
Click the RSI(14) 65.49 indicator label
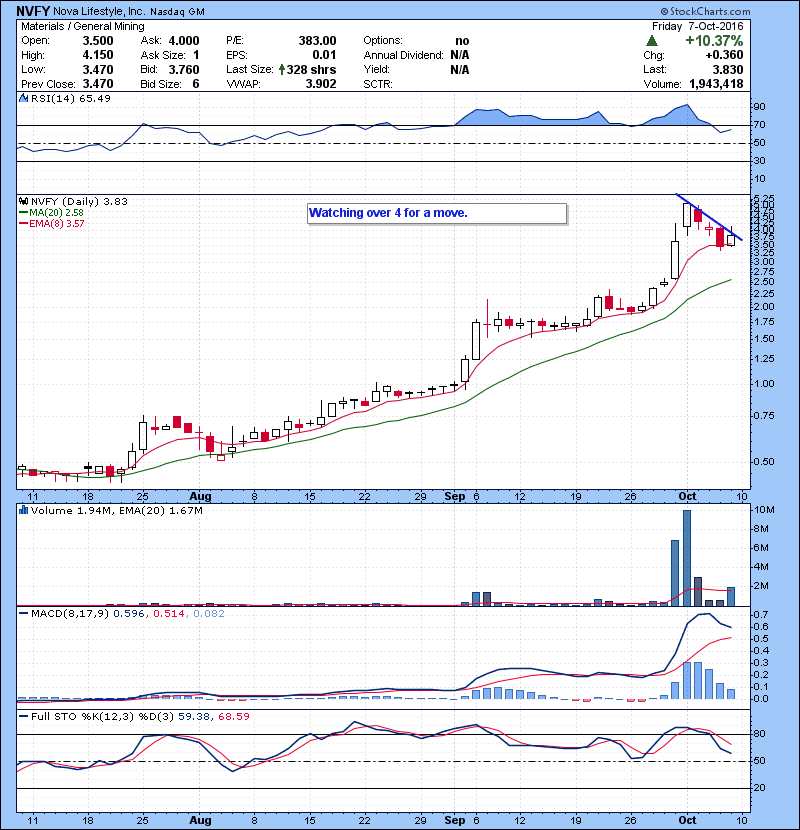70,98
